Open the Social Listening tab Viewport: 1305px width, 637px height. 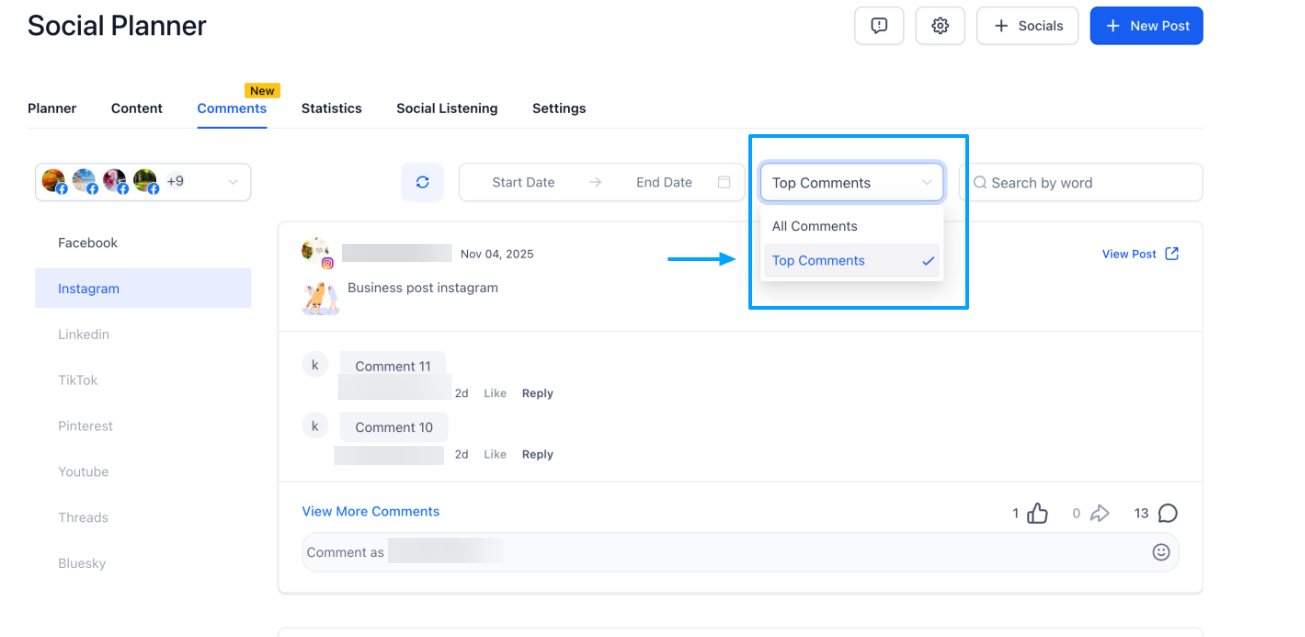[446, 108]
